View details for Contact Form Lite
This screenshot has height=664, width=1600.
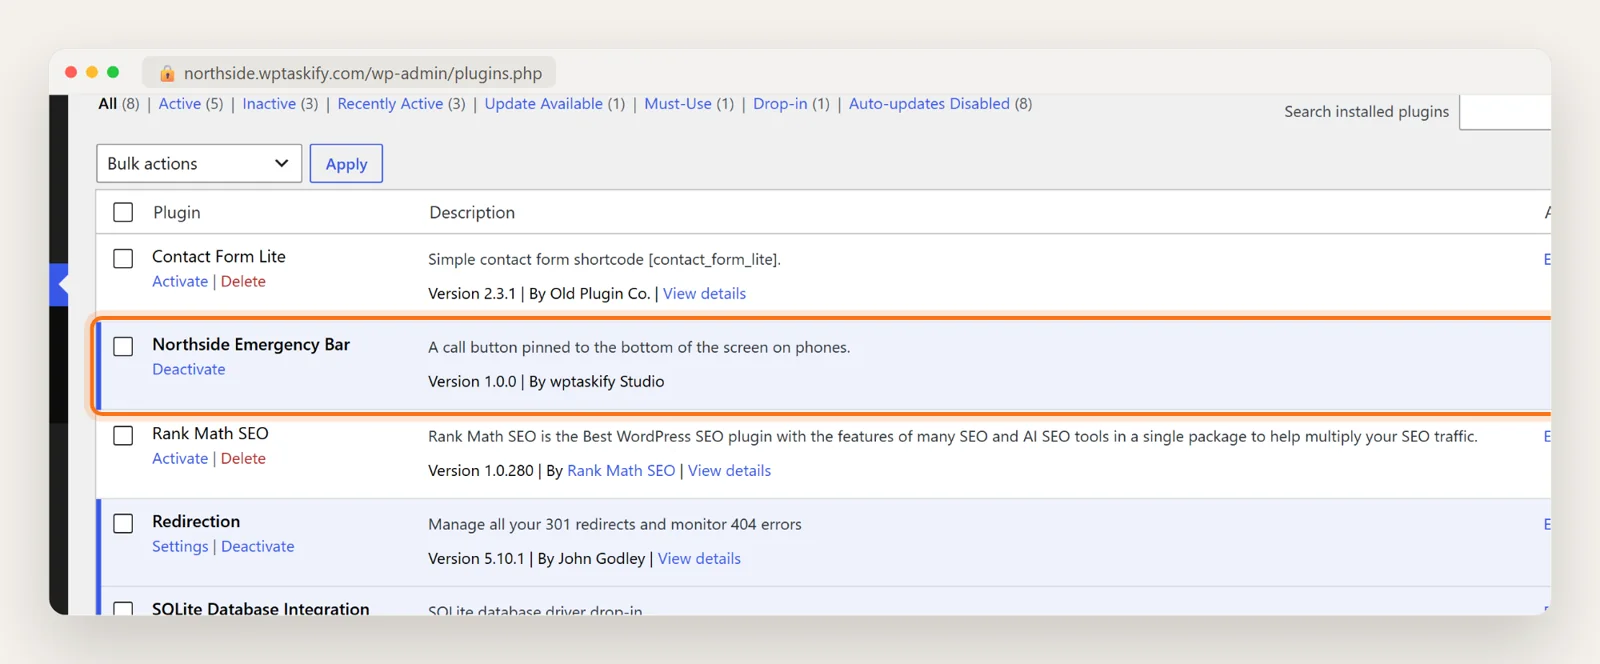coord(704,293)
